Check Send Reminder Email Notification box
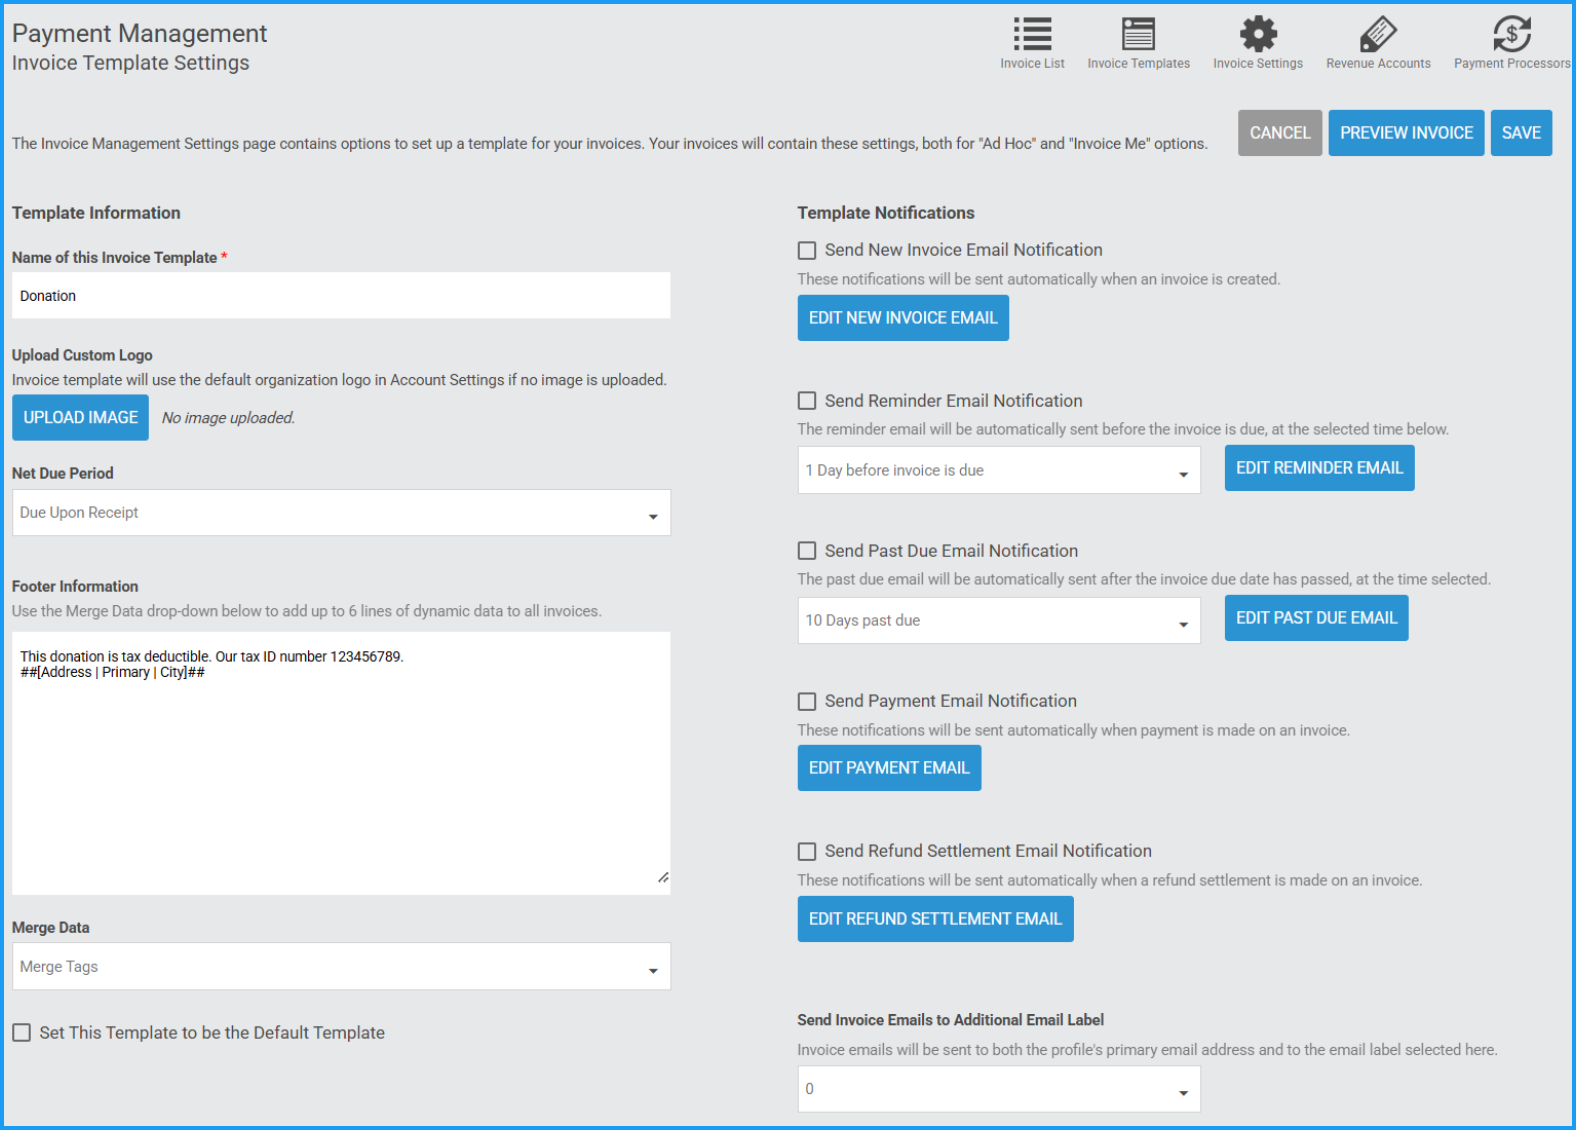The image size is (1576, 1130). pyautogui.click(x=807, y=401)
